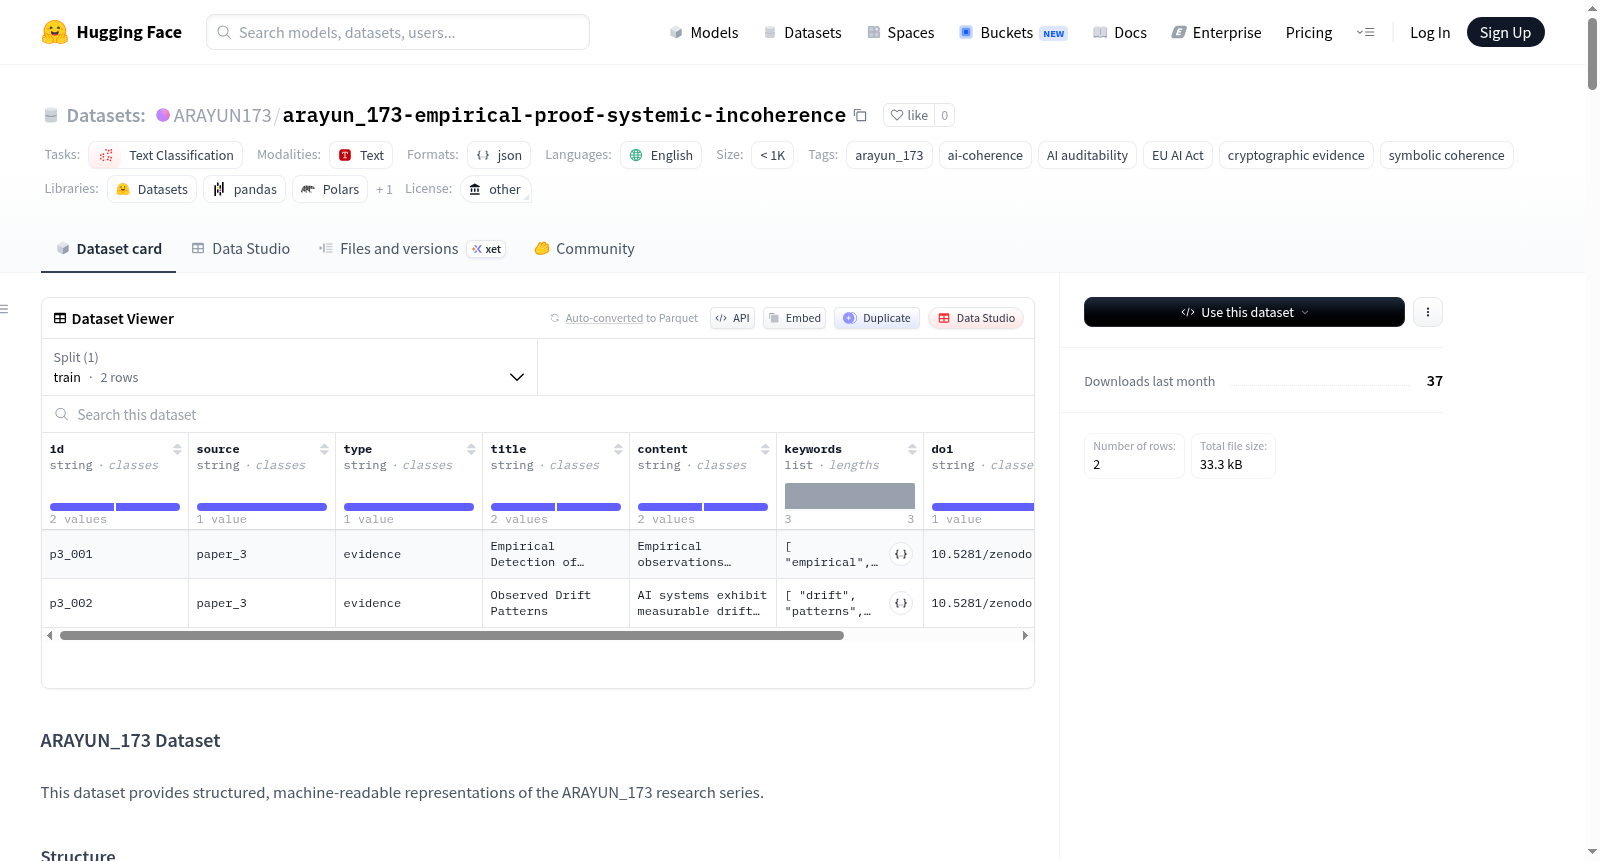Viewport: 1600px width, 861px height.
Task: Open the Files and versions tab
Action: (411, 249)
